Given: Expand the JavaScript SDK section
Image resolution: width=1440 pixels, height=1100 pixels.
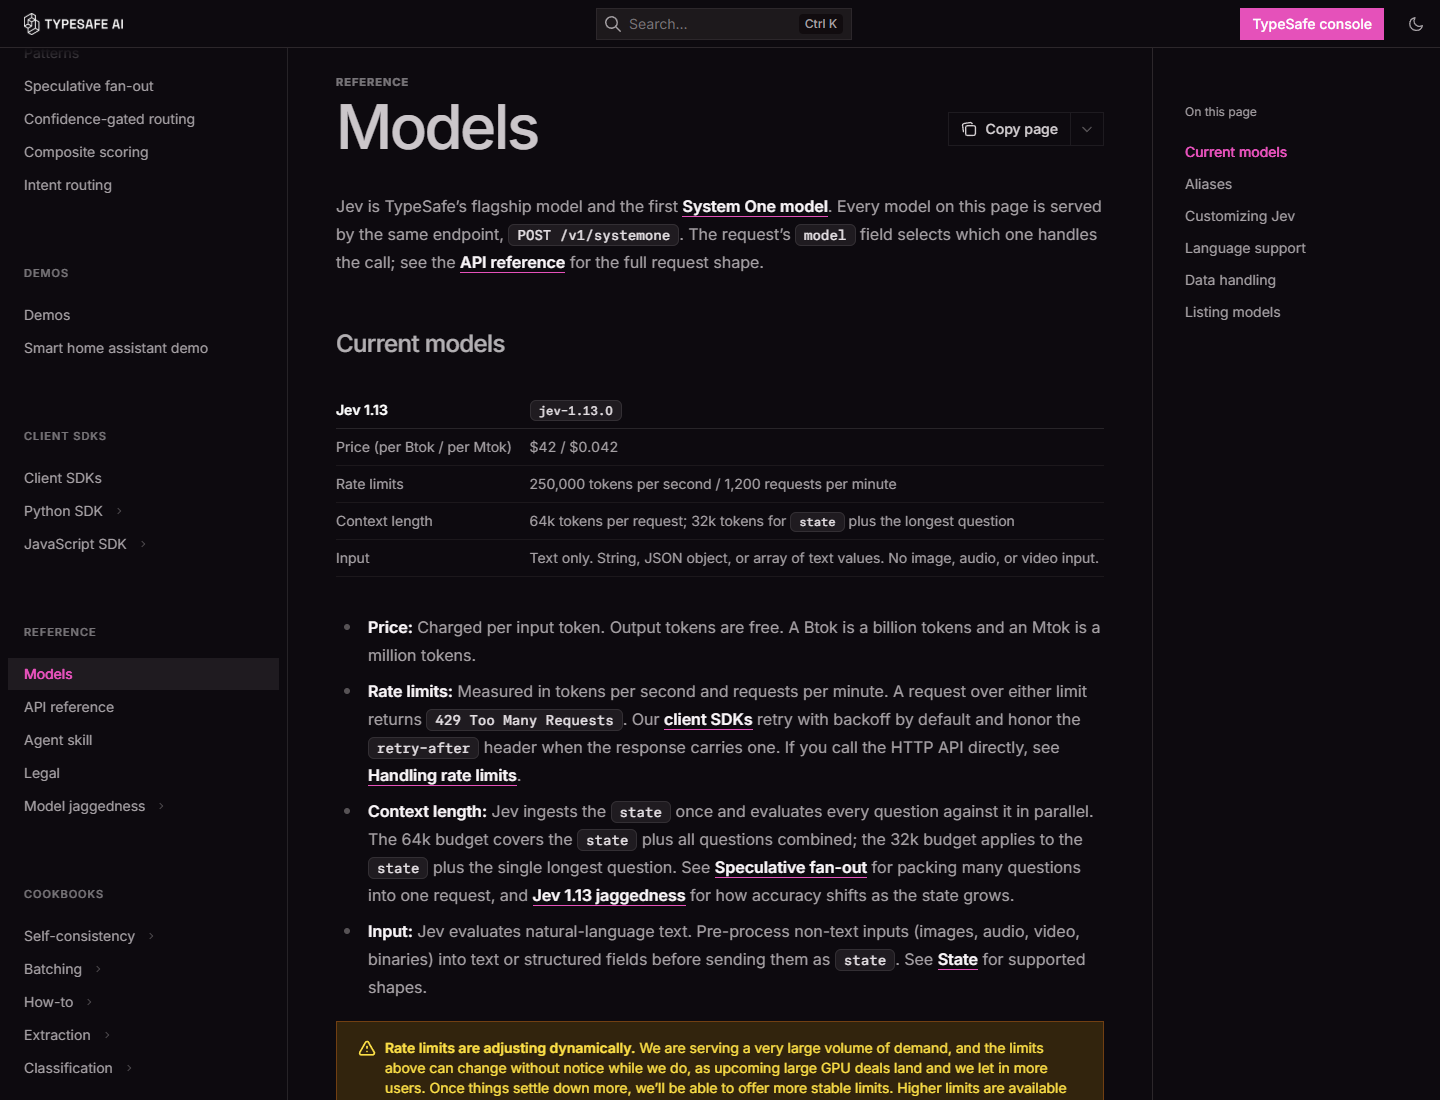Looking at the screenshot, I should click(x=143, y=544).
